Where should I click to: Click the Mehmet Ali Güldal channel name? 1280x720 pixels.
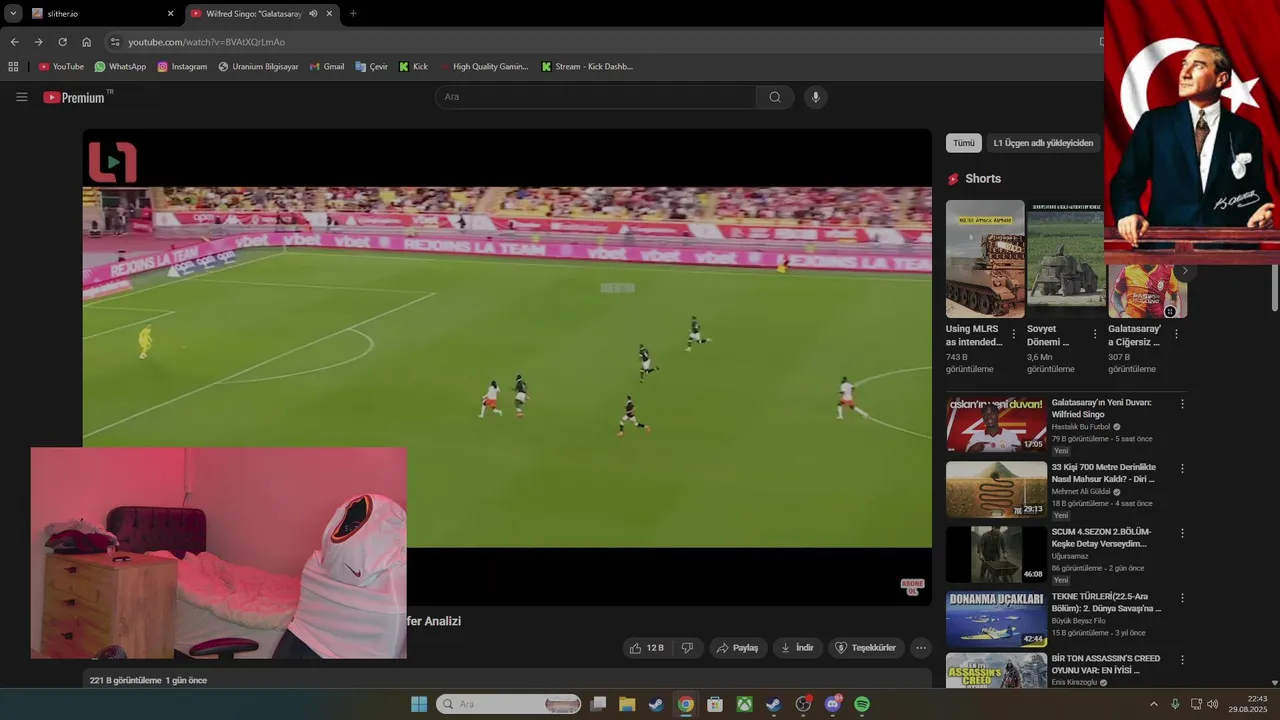(x=1081, y=492)
